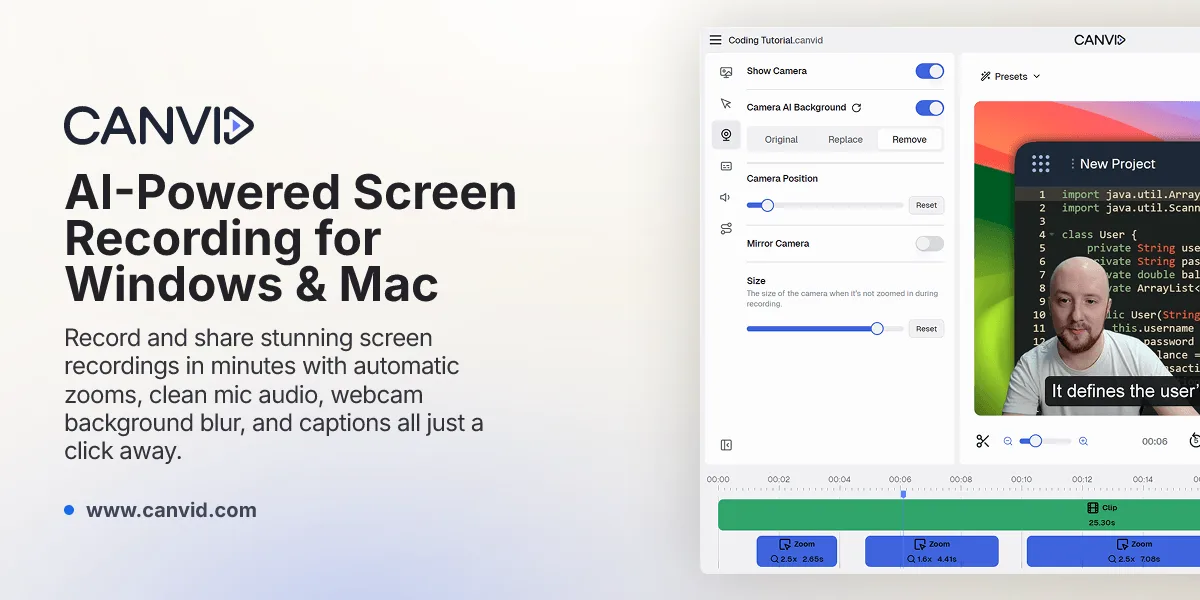Click the Mirror Camera label
1200x600 pixels.
pyautogui.click(x=778, y=244)
